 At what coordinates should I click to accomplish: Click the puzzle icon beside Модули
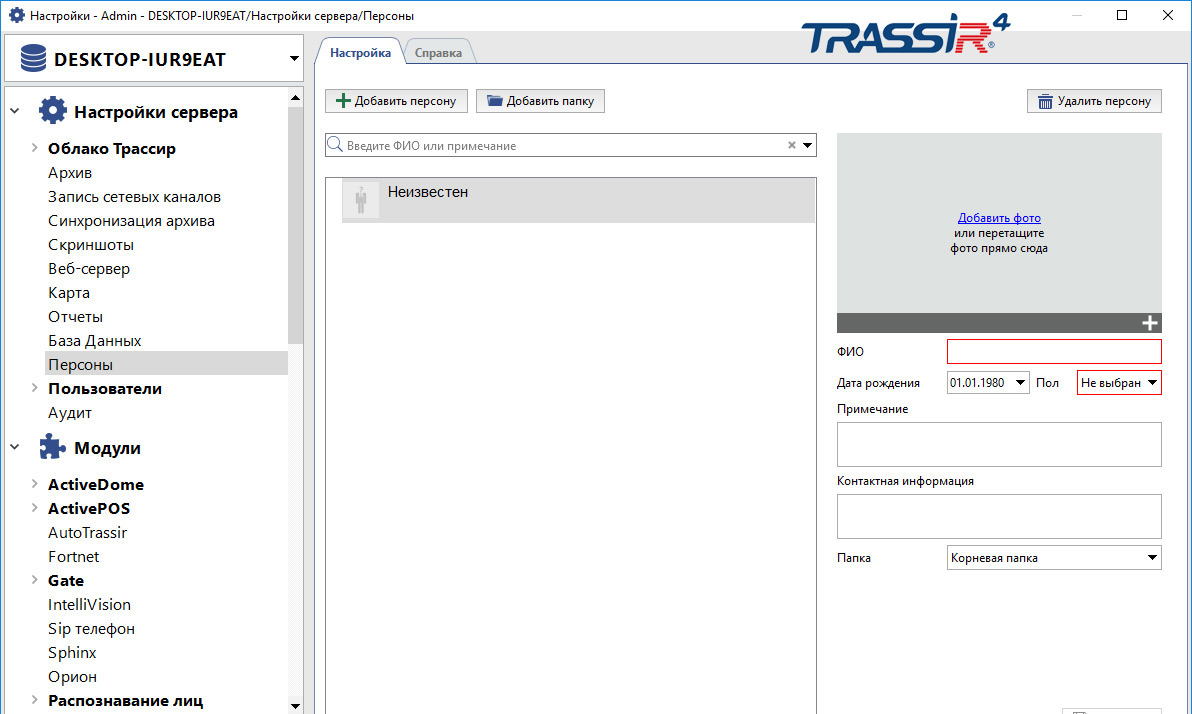click(x=51, y=447)
